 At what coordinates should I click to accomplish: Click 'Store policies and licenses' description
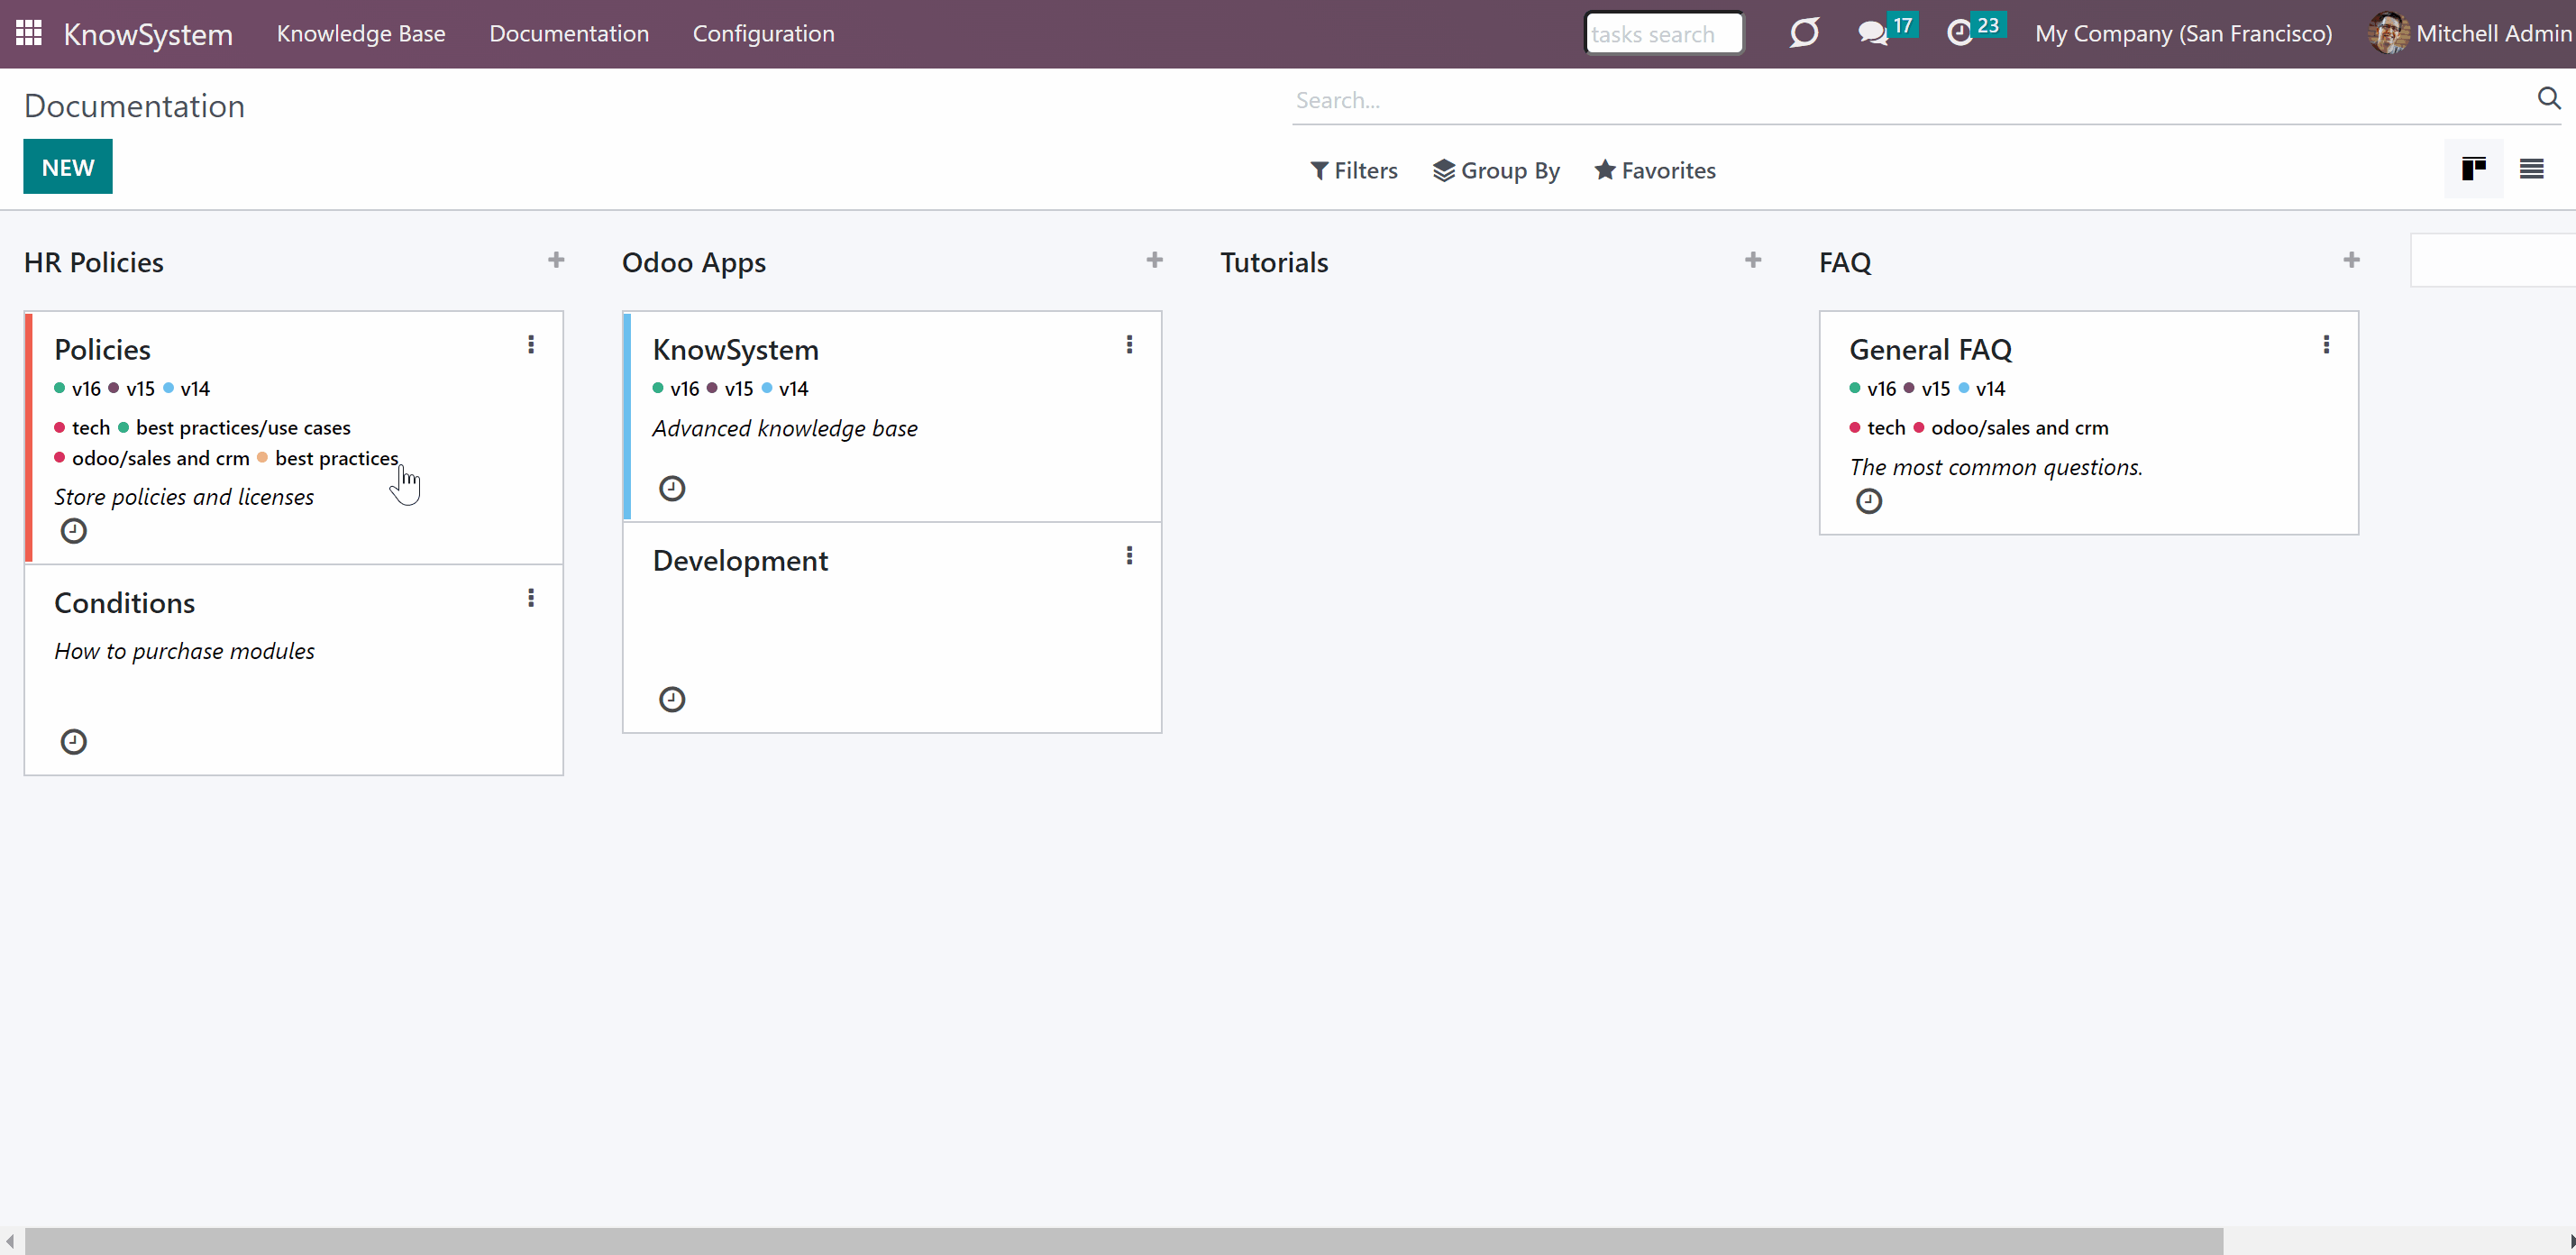(x=184, y=498)
